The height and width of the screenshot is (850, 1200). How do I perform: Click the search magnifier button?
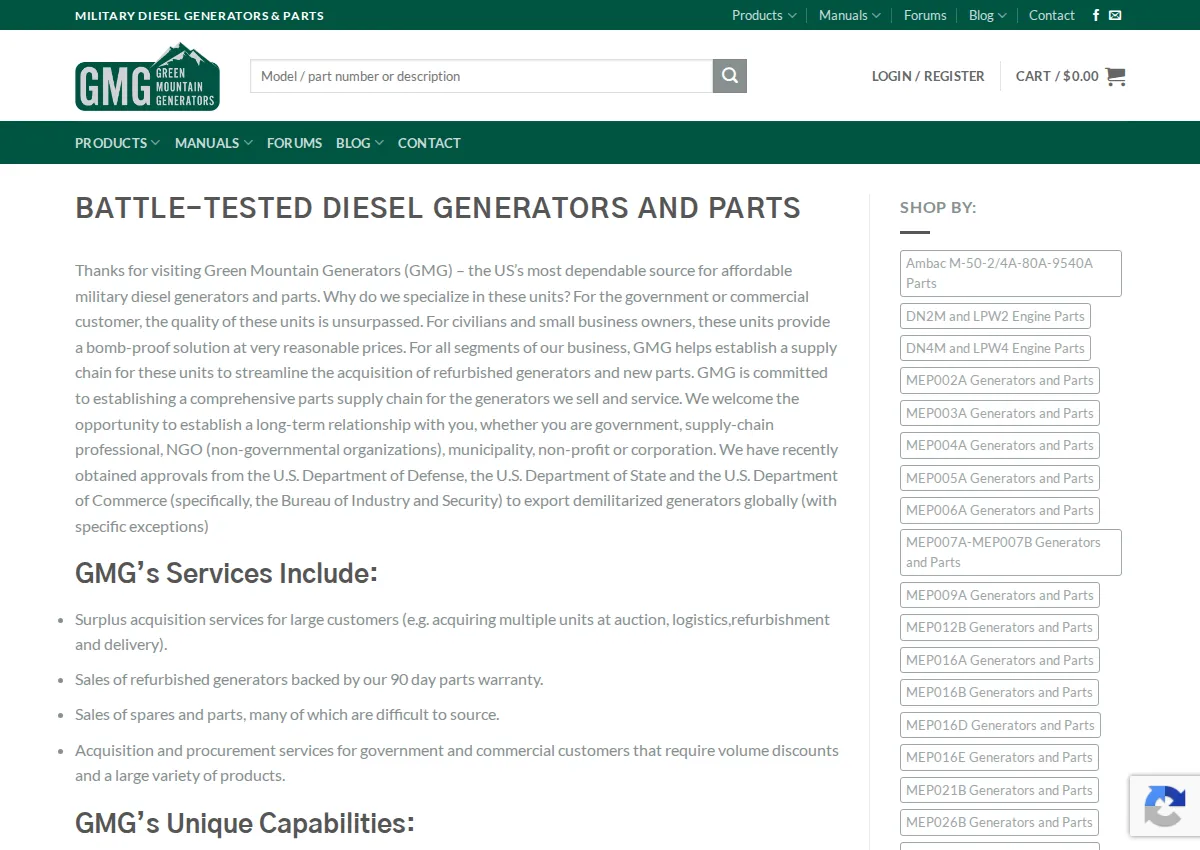(730, 76)
